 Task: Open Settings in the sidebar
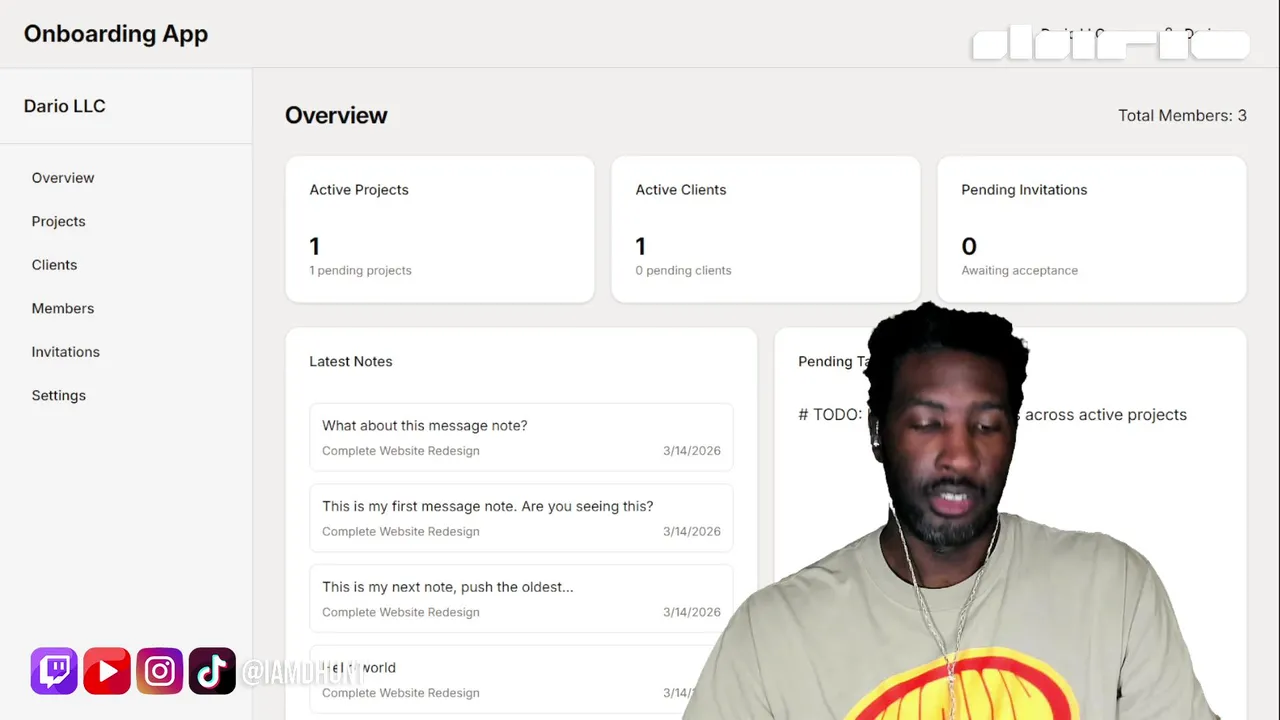[x=59, y=395]
